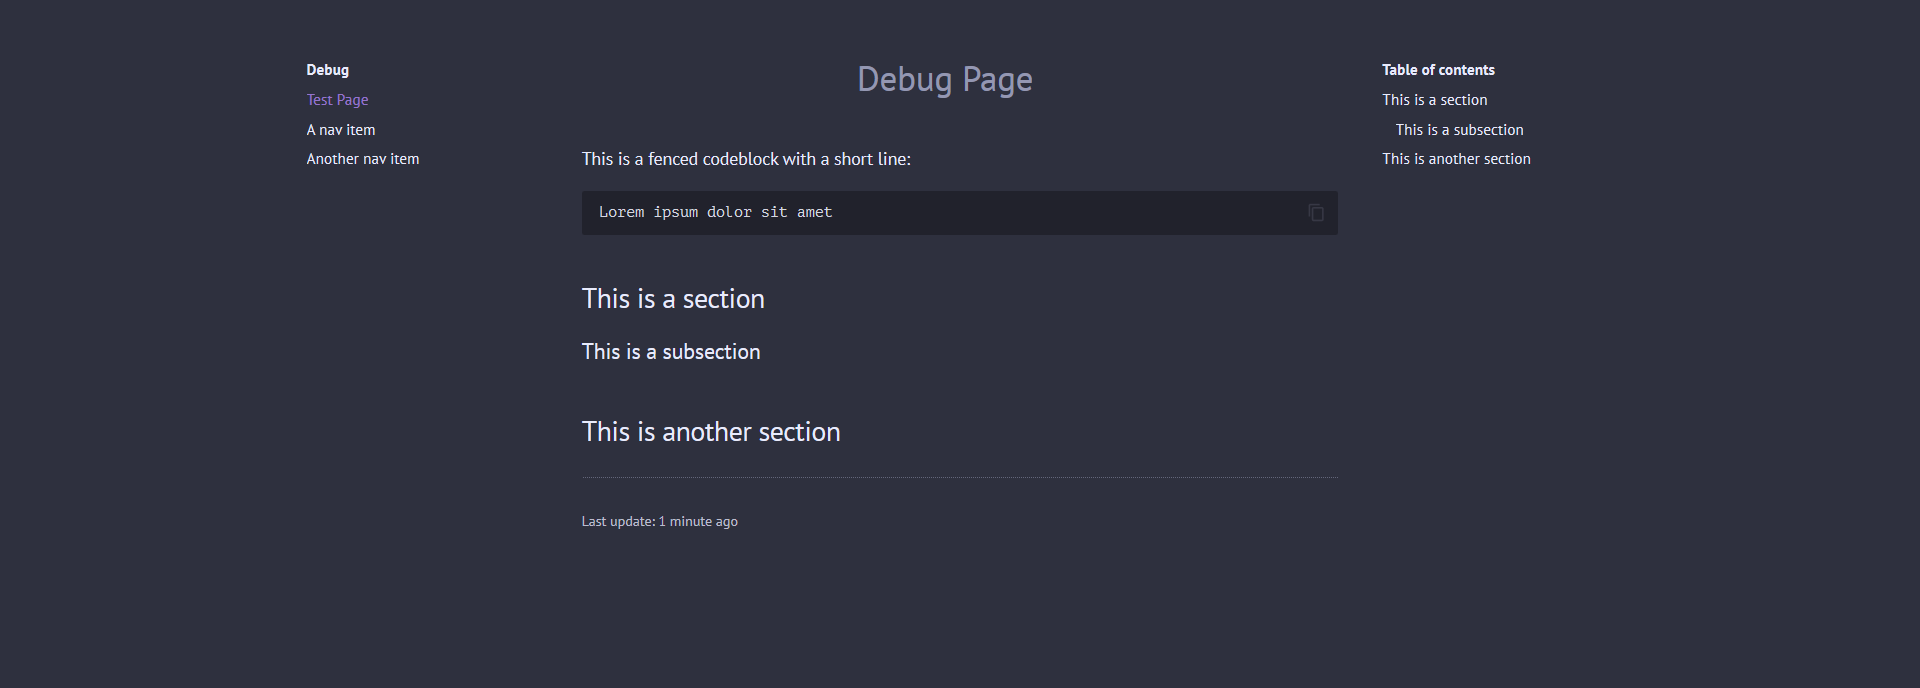
Task: Click the fenced codeblock intro paragraph
Action: (746, 159)
